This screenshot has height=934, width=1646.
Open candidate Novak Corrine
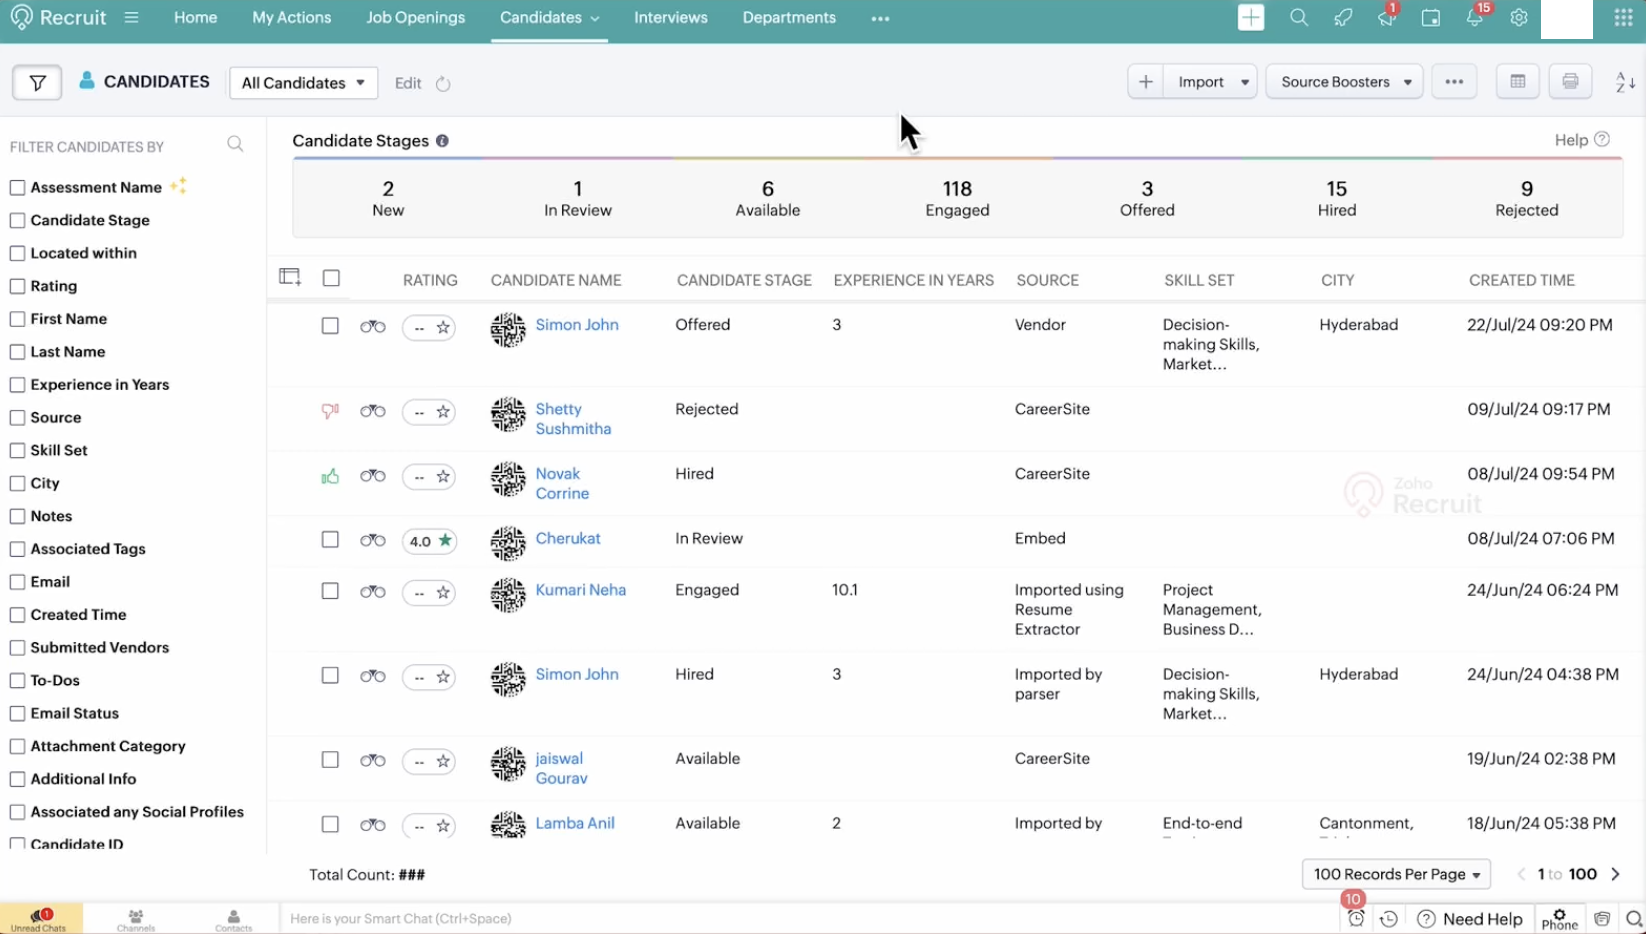pos(561,484)
